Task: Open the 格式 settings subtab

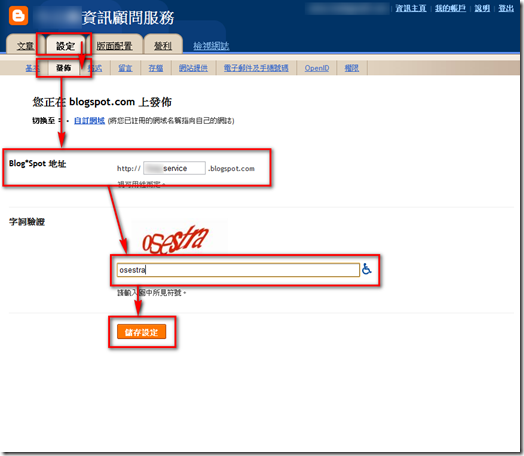Action: click(95, 68)
